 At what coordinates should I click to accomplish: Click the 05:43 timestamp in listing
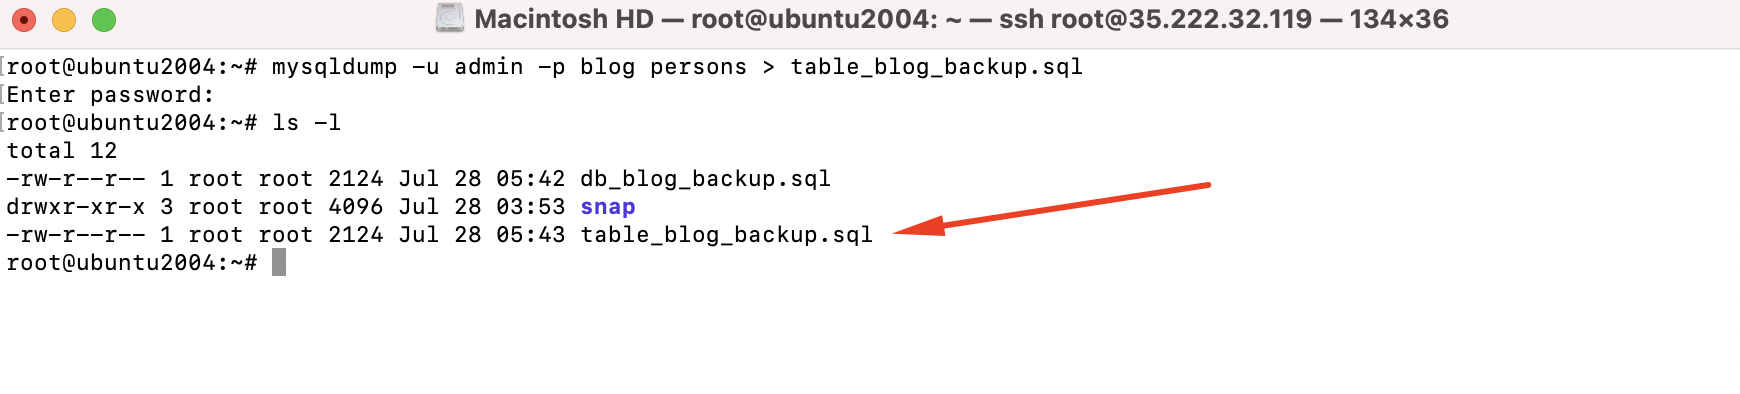[x=531, y=235]
